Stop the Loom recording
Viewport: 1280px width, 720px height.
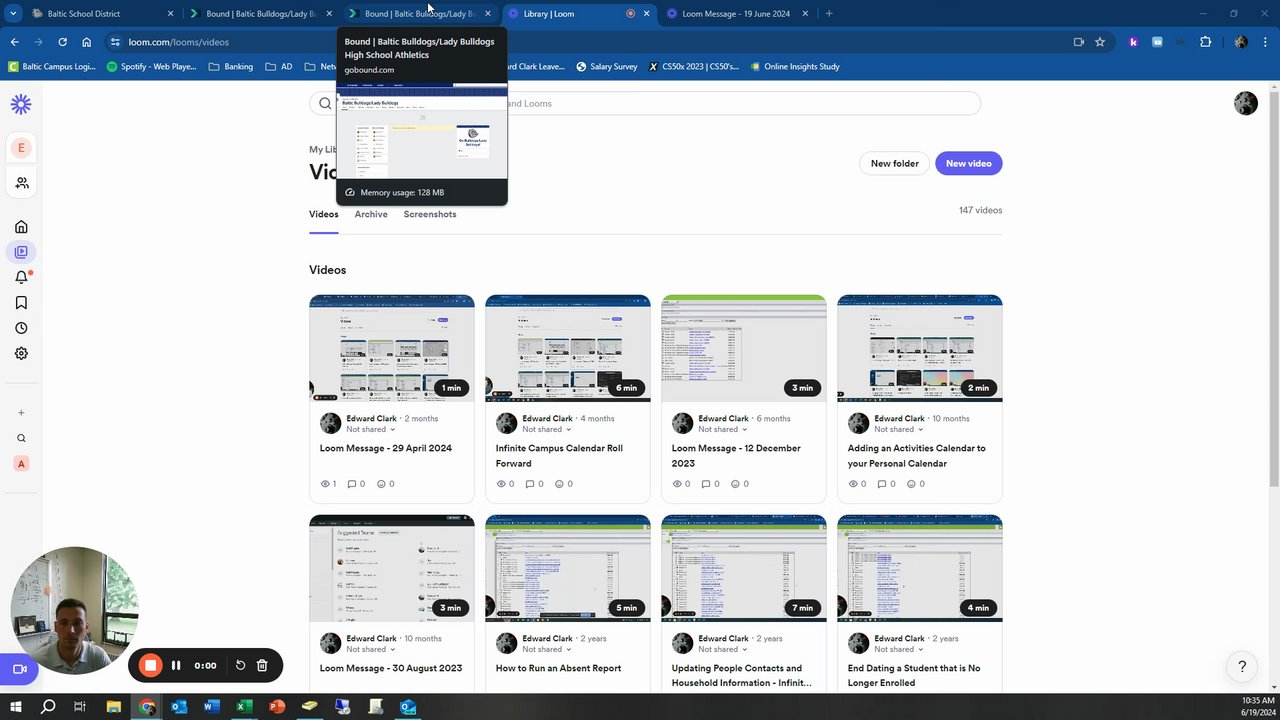pyautogui.click(x=150, y=665)
